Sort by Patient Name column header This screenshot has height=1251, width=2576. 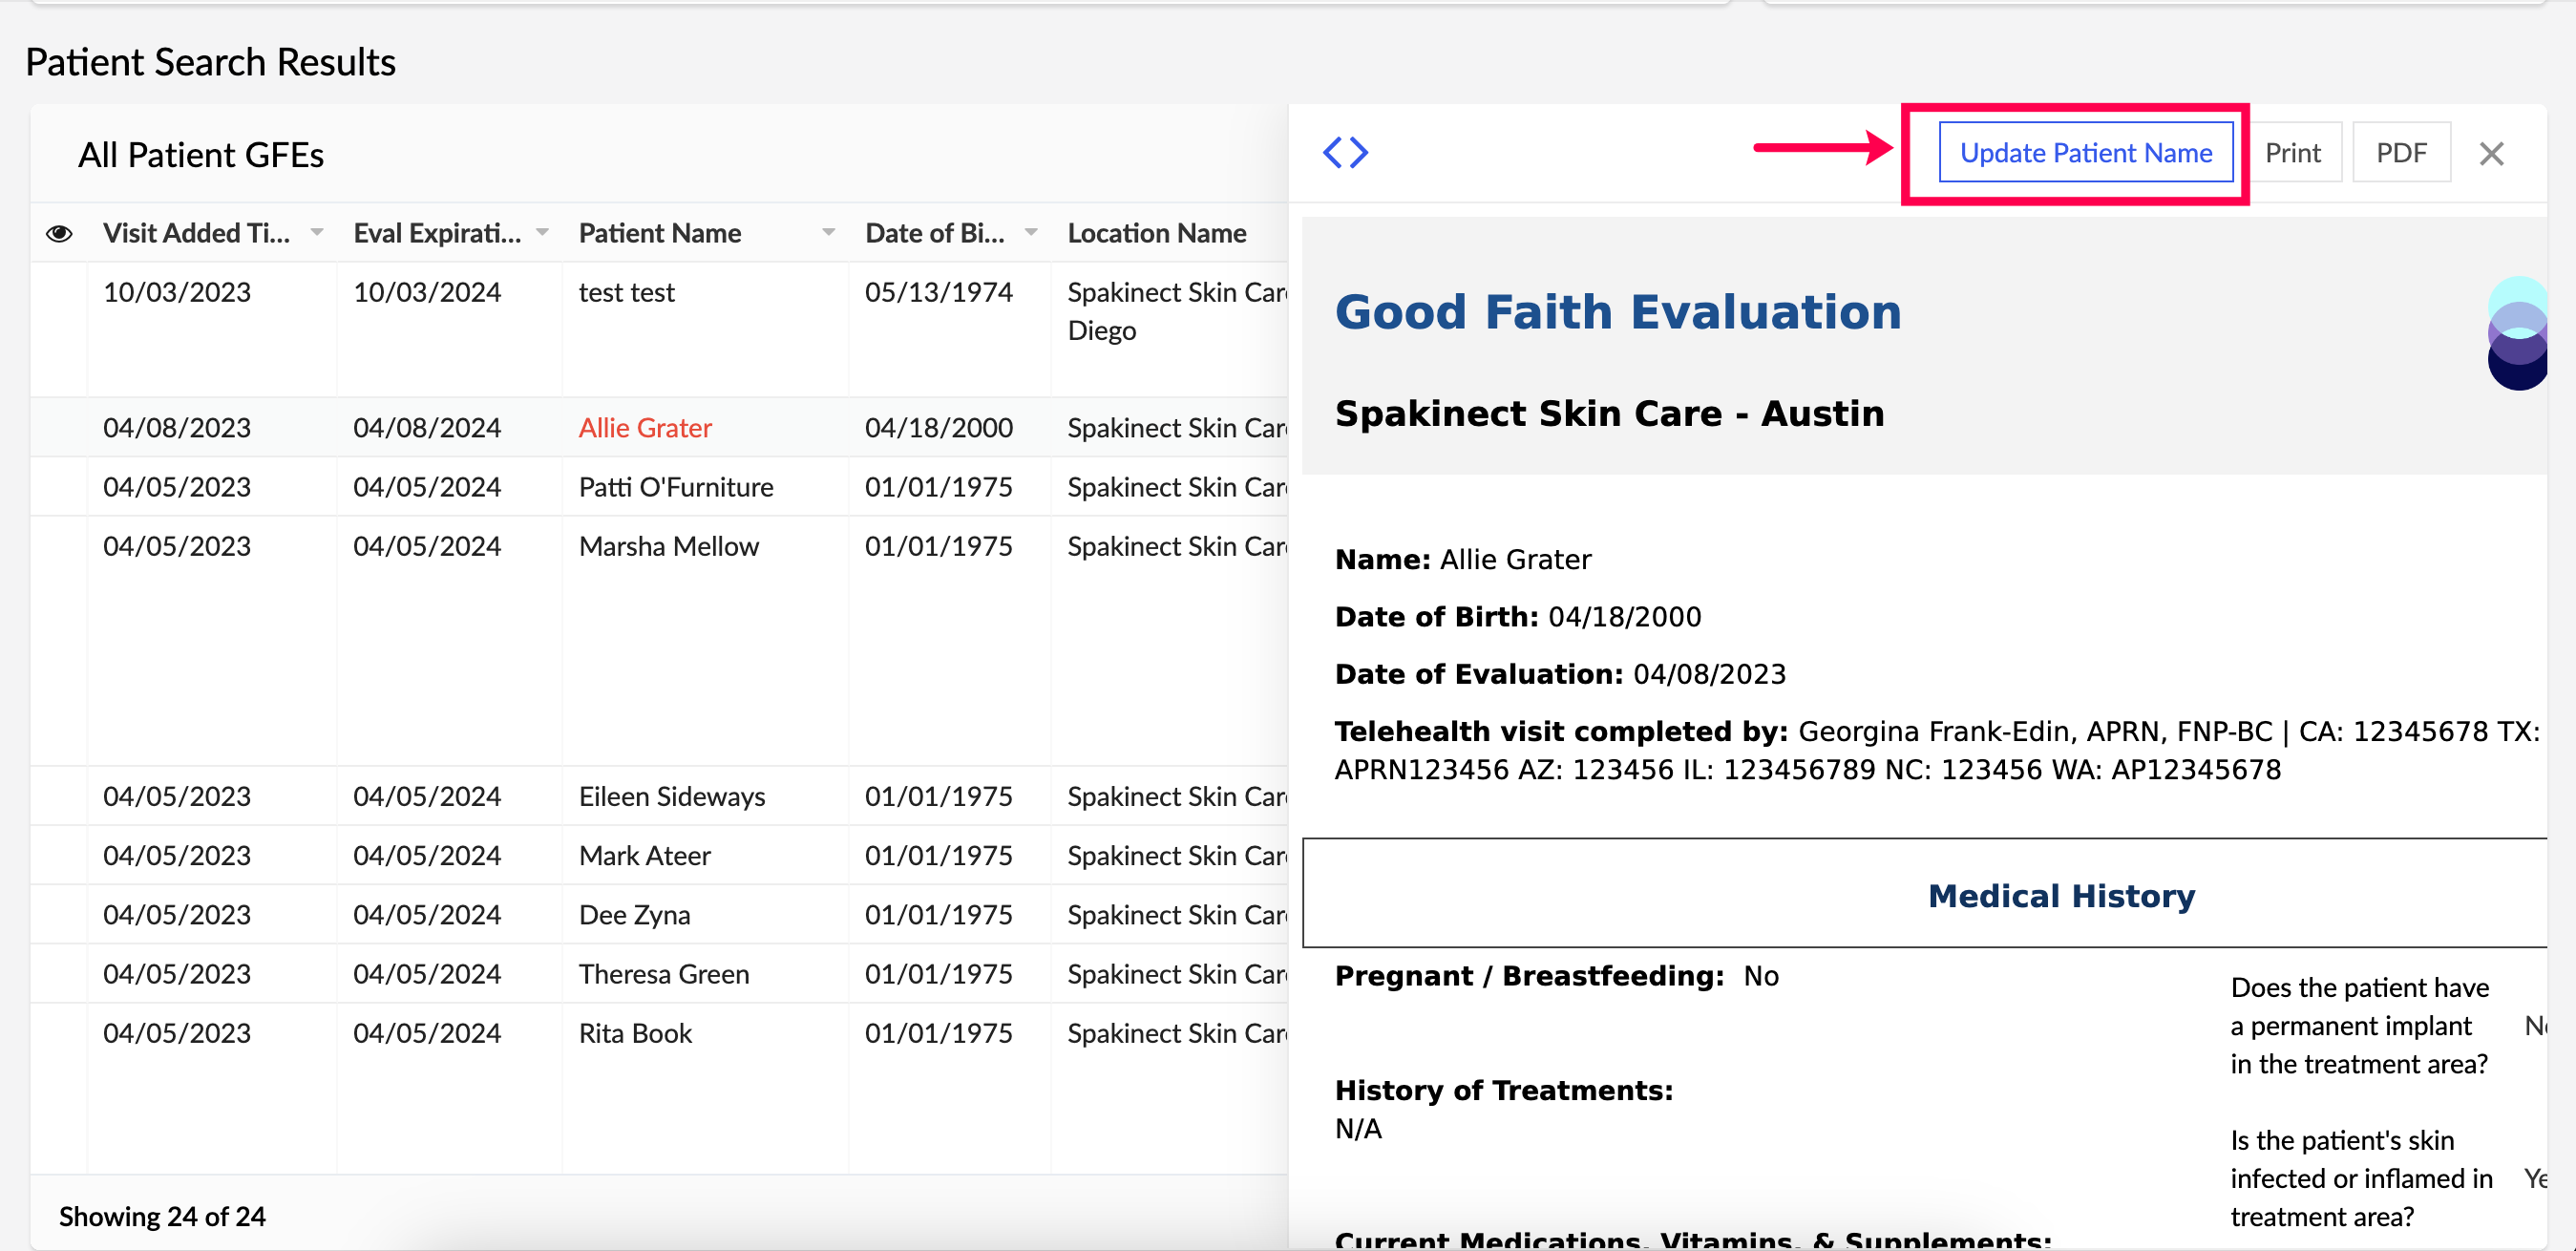pos(660,233)
